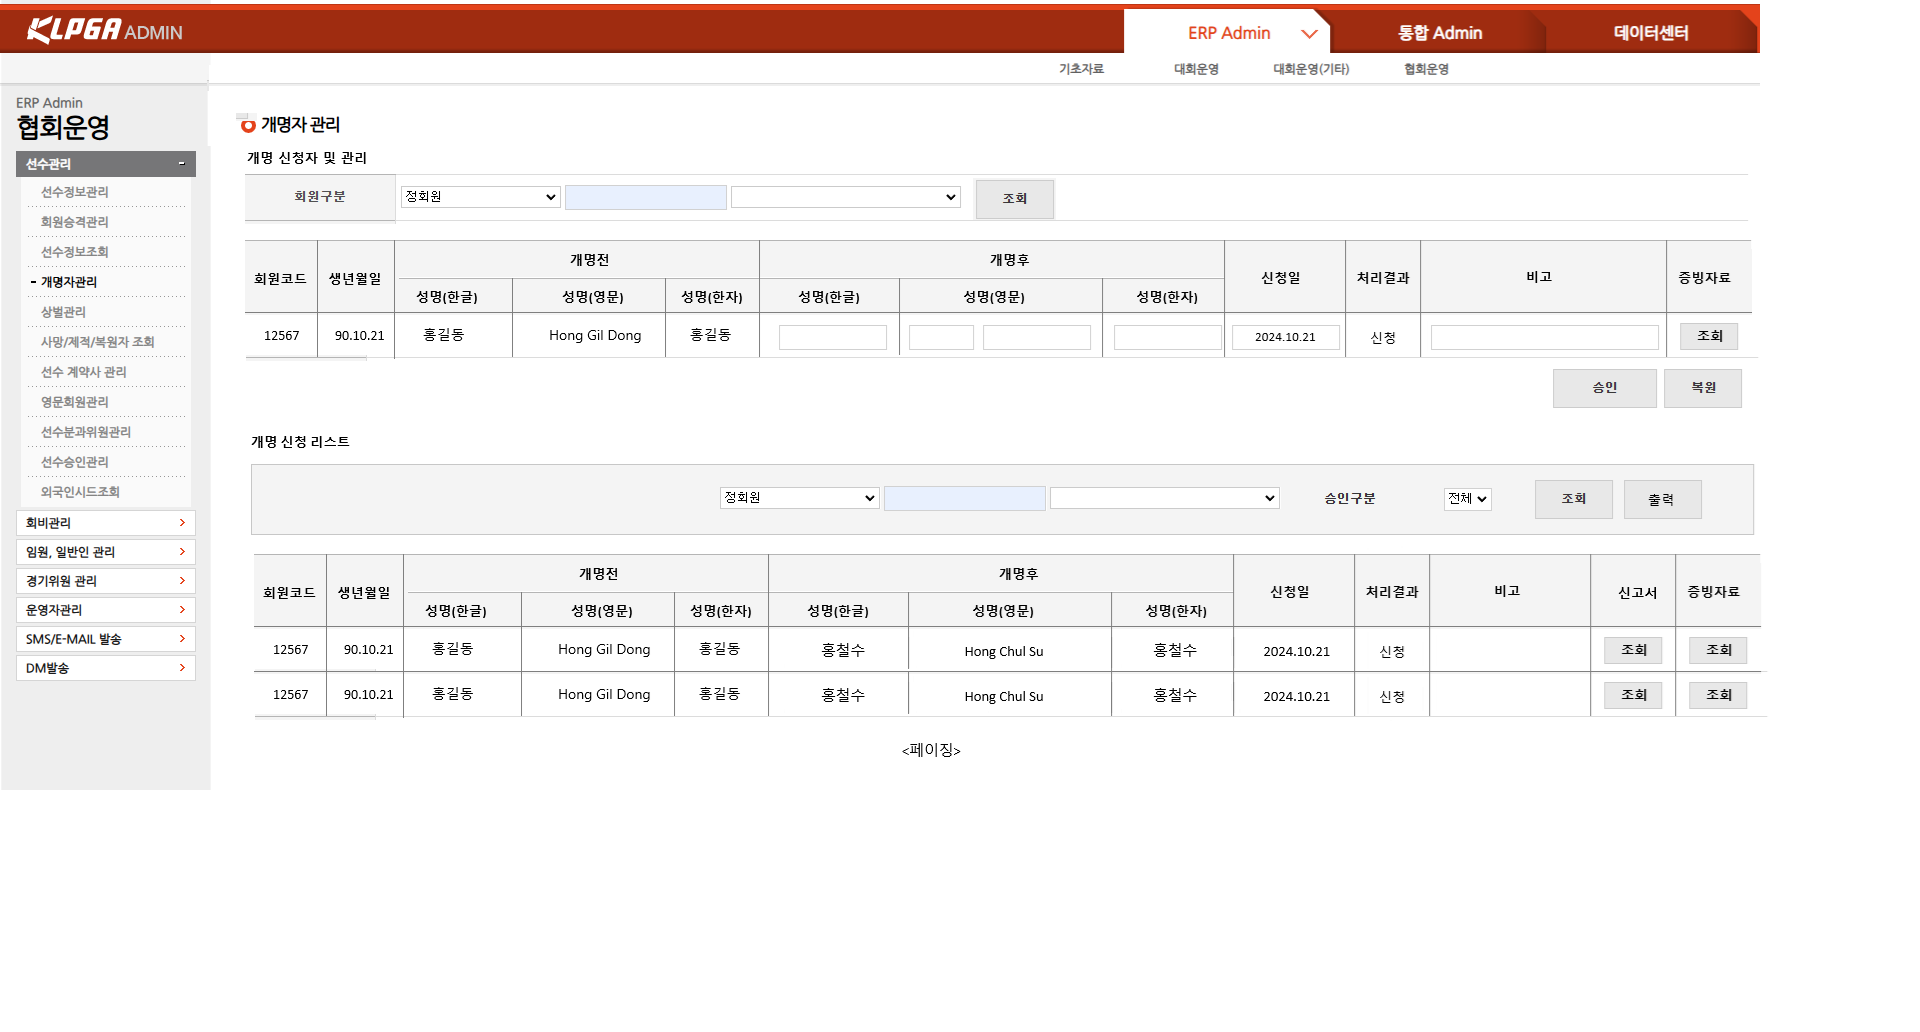
Task: Click the 신청일 field showing 2024.10.21
Action: (1286, 337)
